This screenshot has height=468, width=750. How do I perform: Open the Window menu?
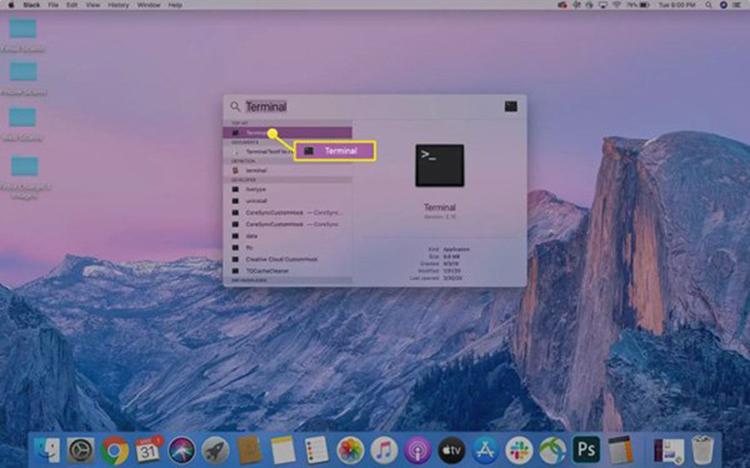tap(148, 5)
